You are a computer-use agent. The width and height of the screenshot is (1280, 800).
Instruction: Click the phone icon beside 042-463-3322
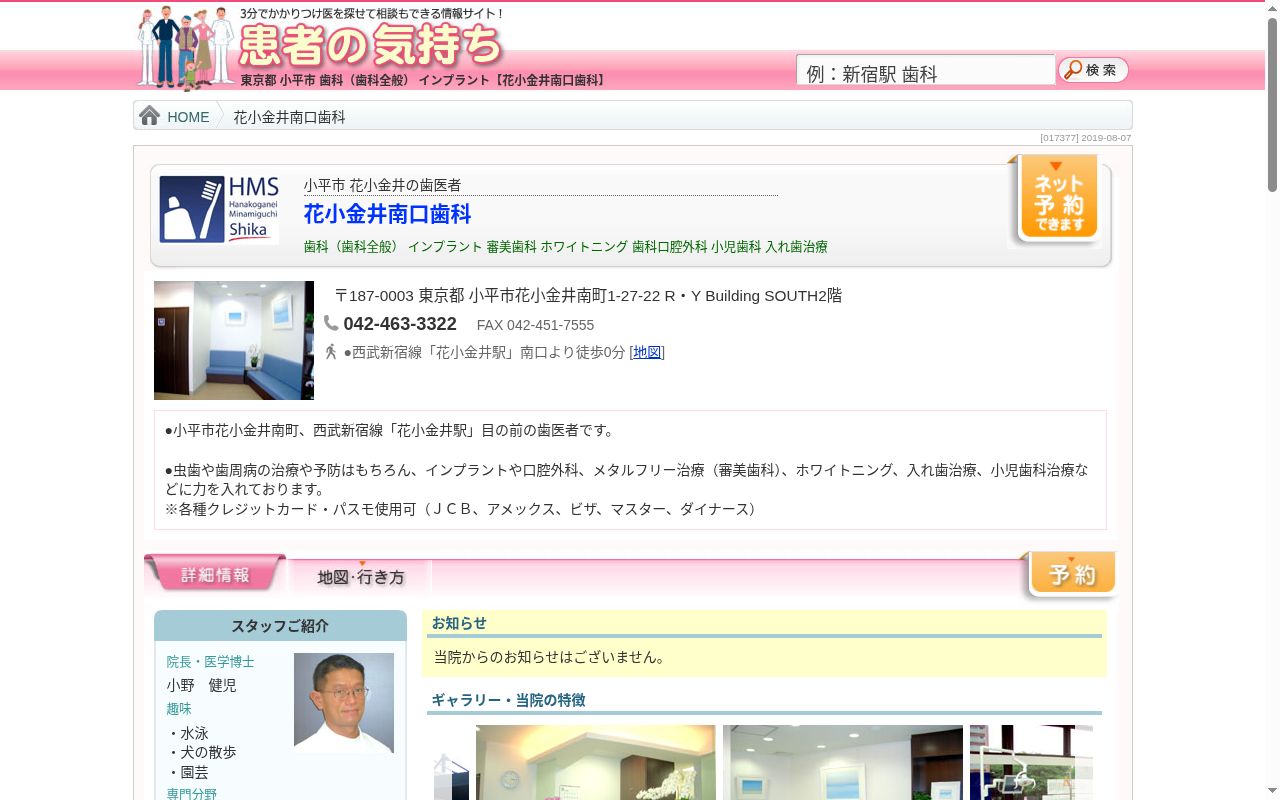(x=331, y=323)
